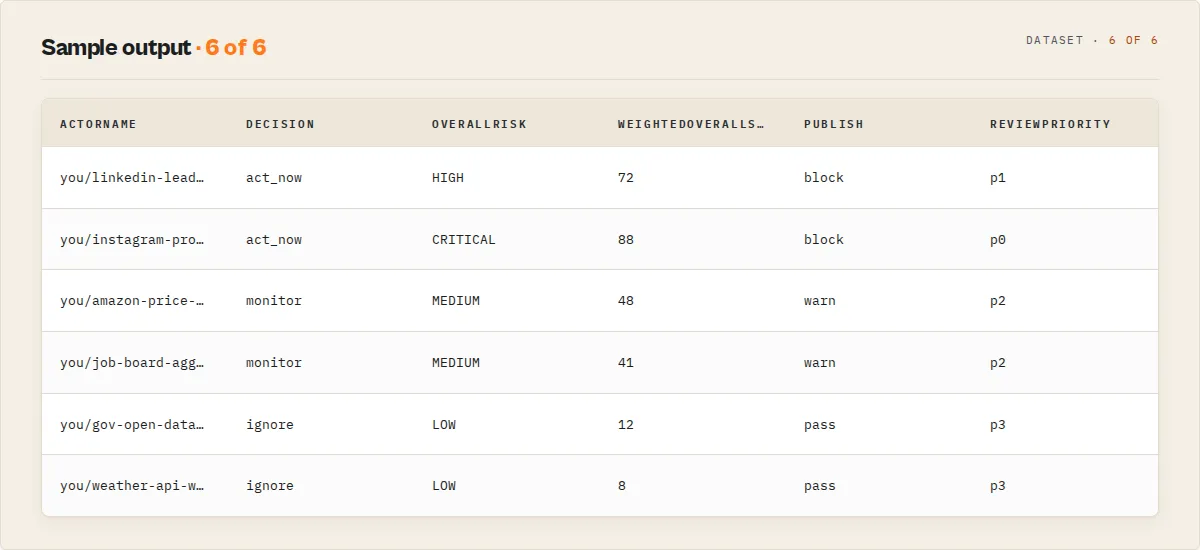Click the p0 review priority
Image resolution: width=1200 pixels, height=550 pixels.
pyautogui.click(x=998, y=240)
